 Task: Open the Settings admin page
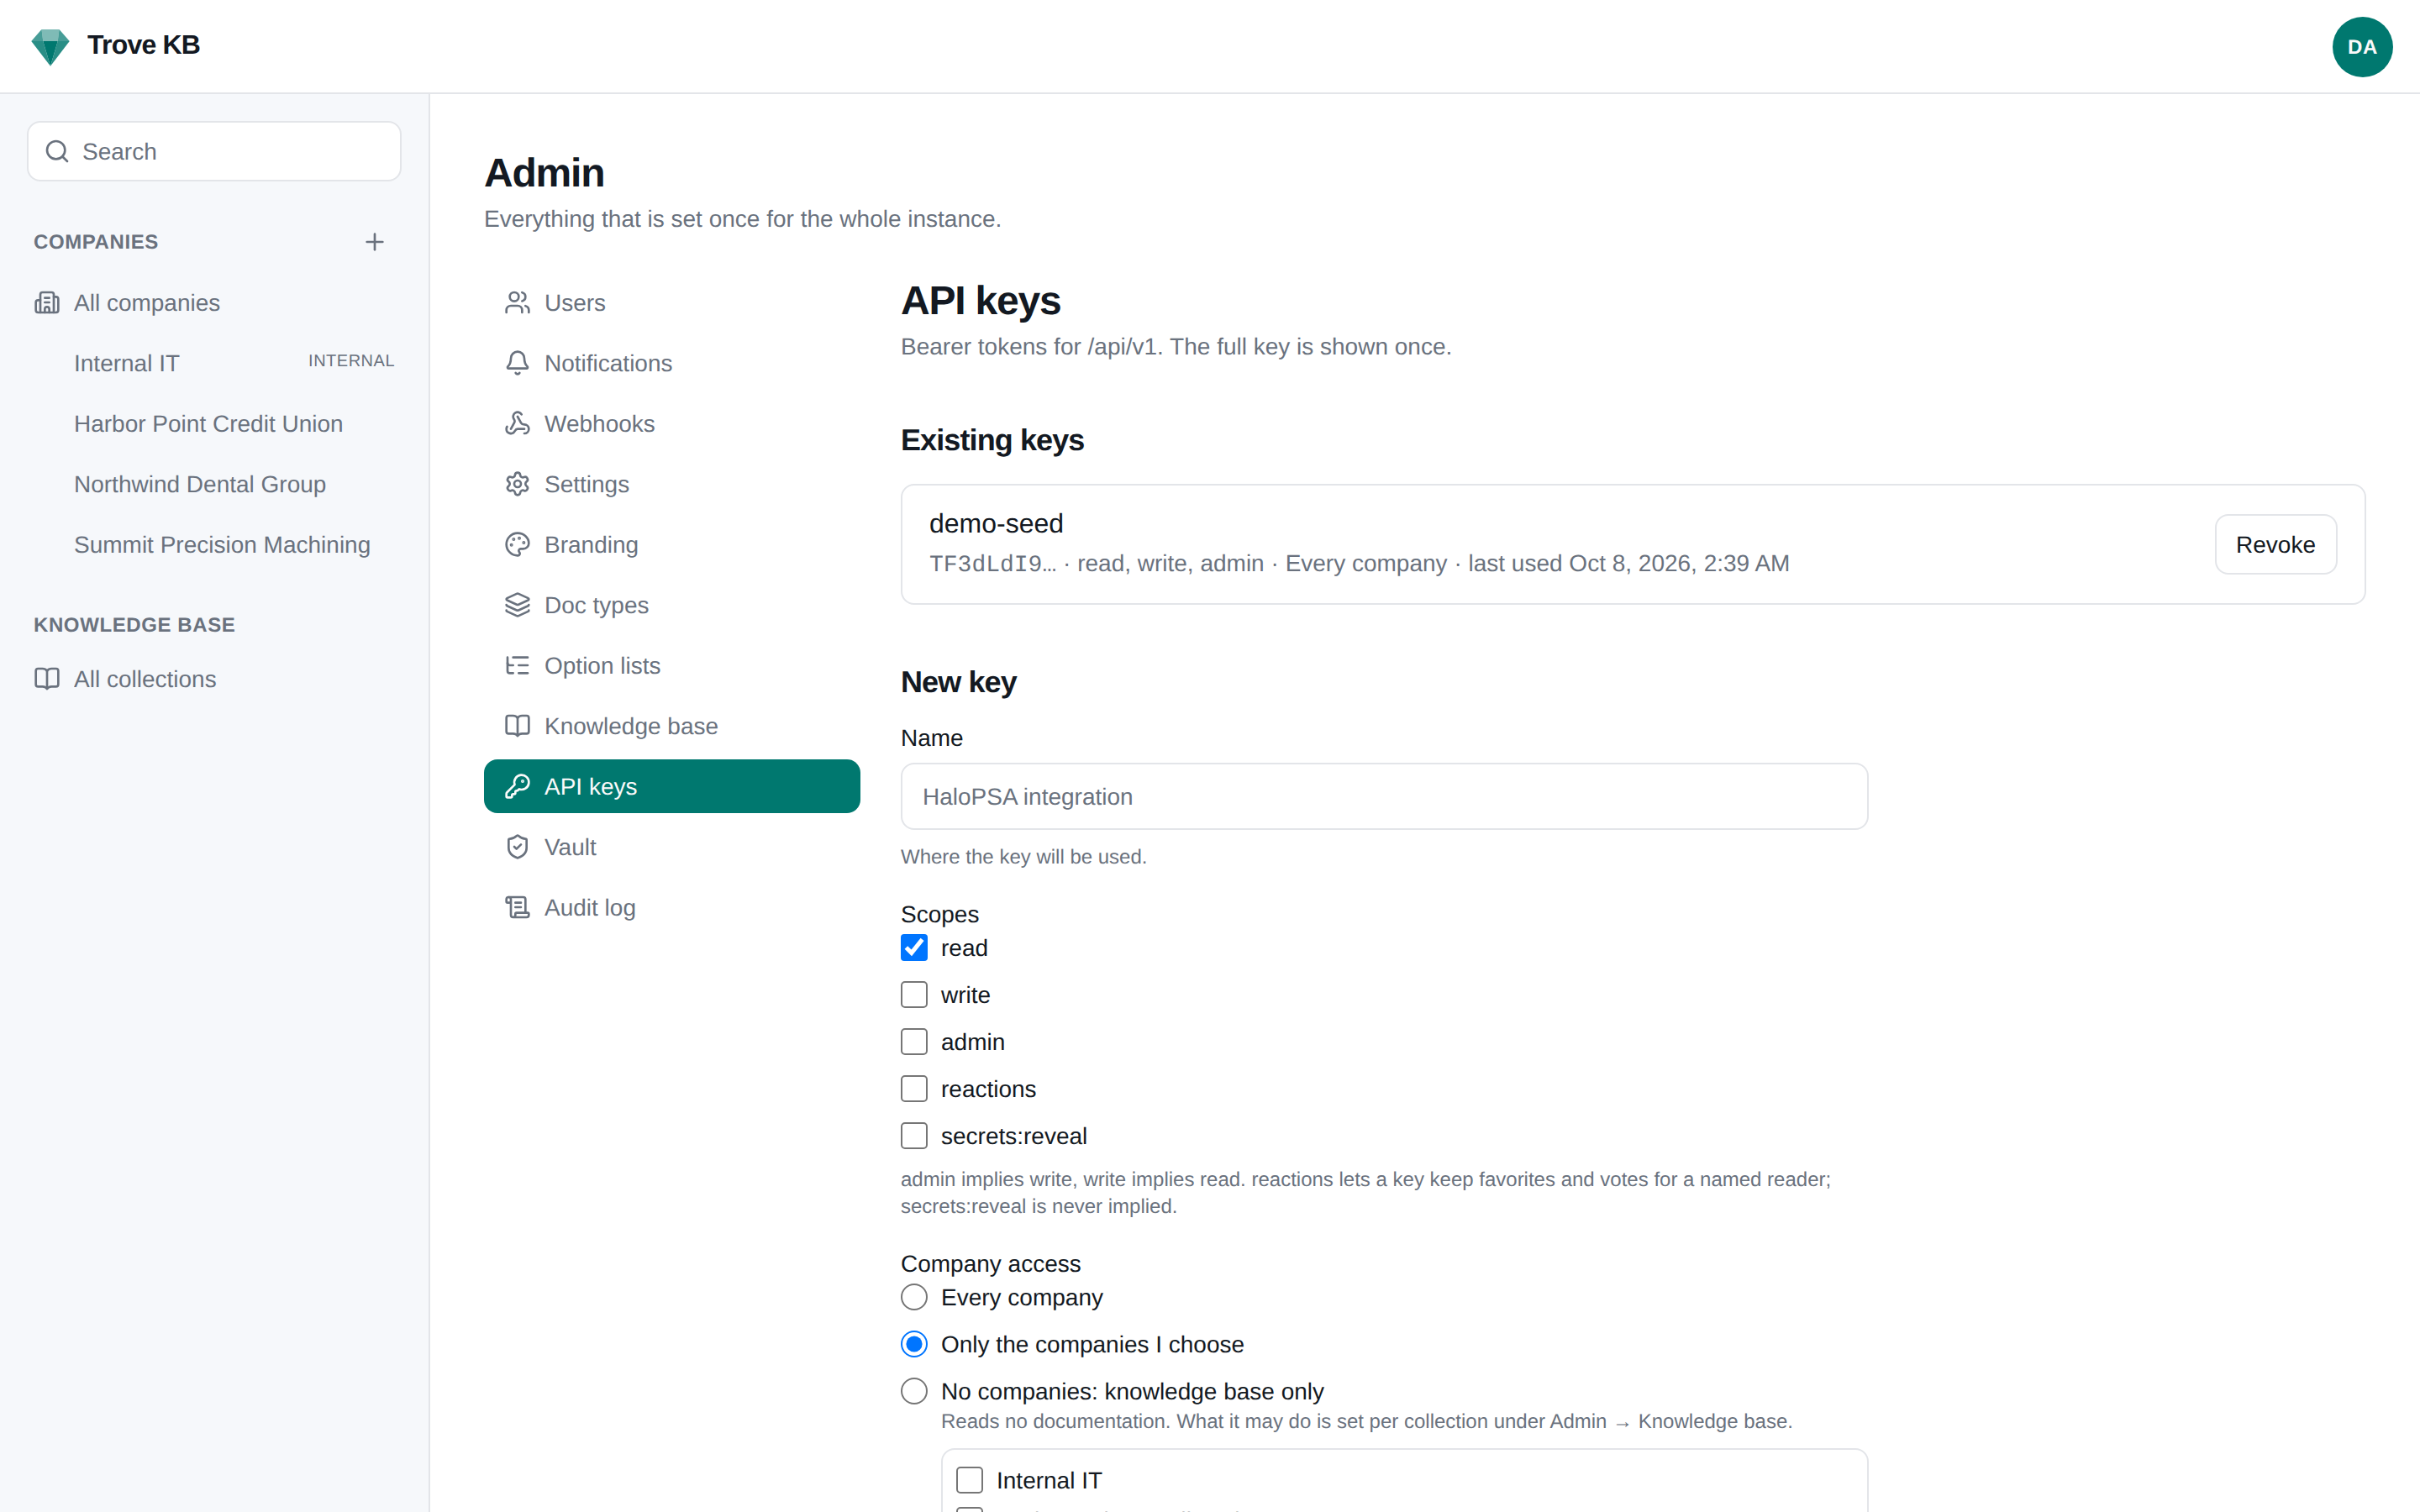click(x=672, y=484)
